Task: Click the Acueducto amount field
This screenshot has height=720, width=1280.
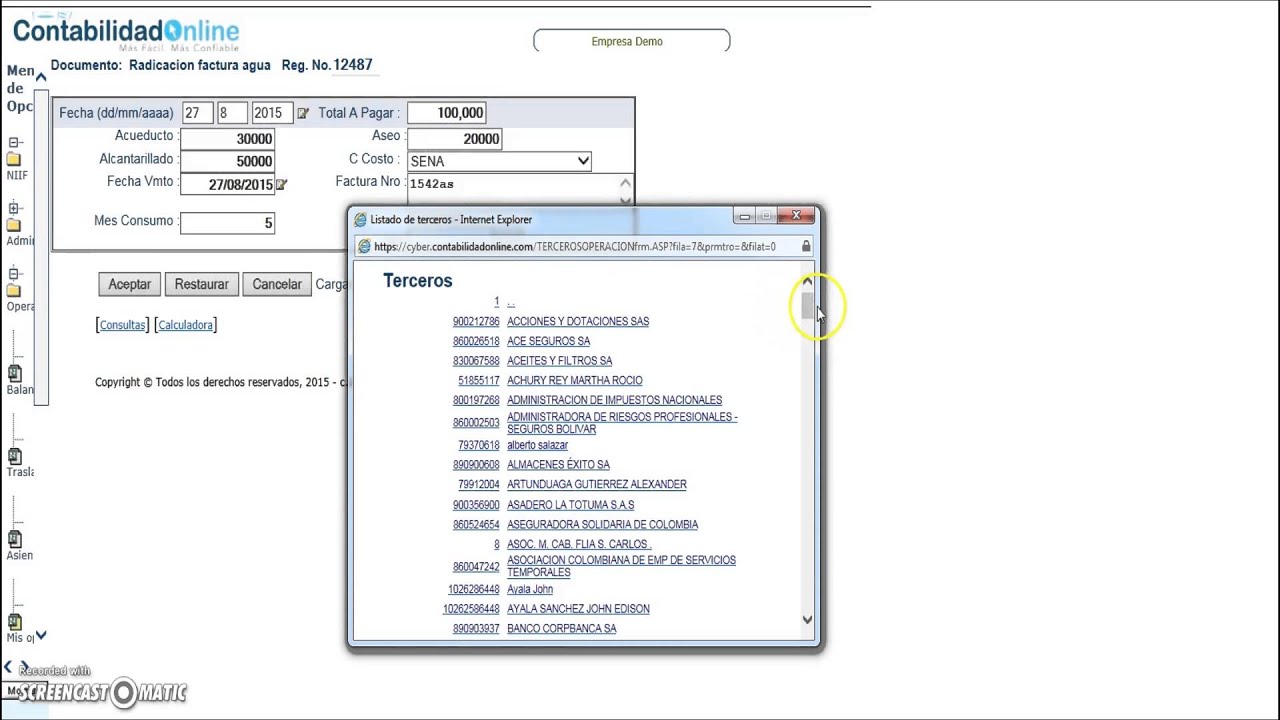Action: point(227,139)
